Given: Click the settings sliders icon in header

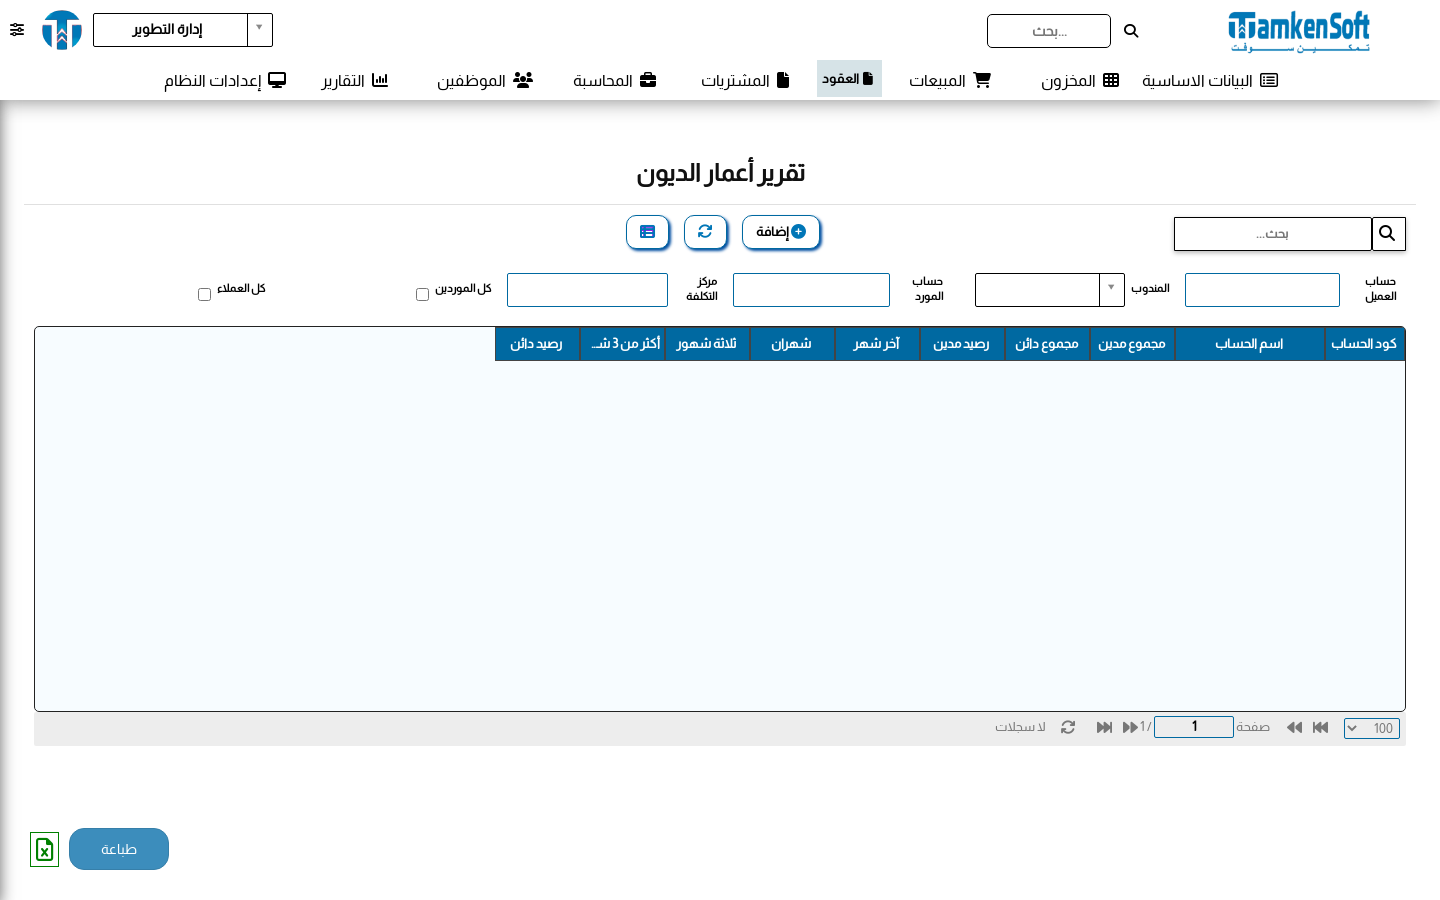Looking at the screenshot, I should click(17, 30).
